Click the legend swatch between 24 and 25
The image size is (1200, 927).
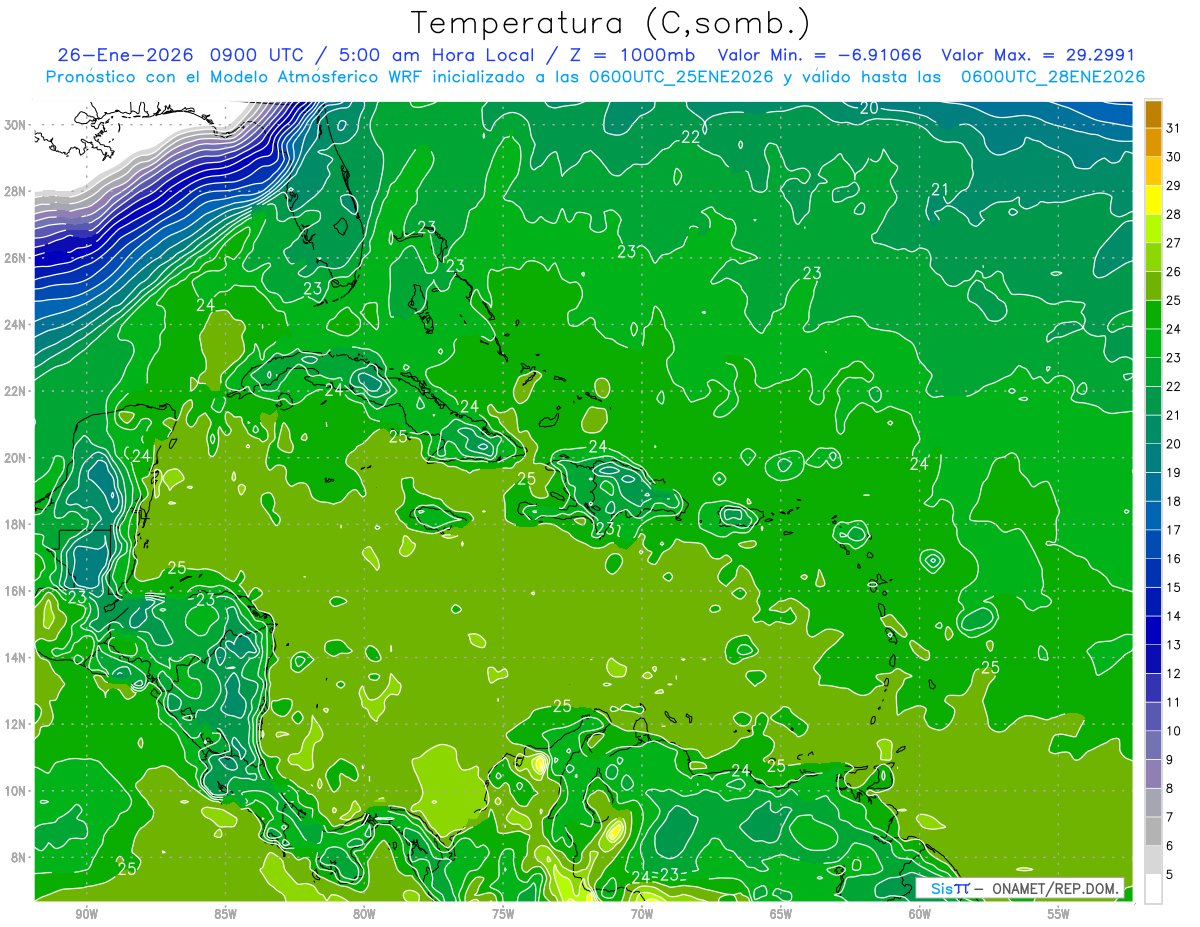click(1153, 315)
